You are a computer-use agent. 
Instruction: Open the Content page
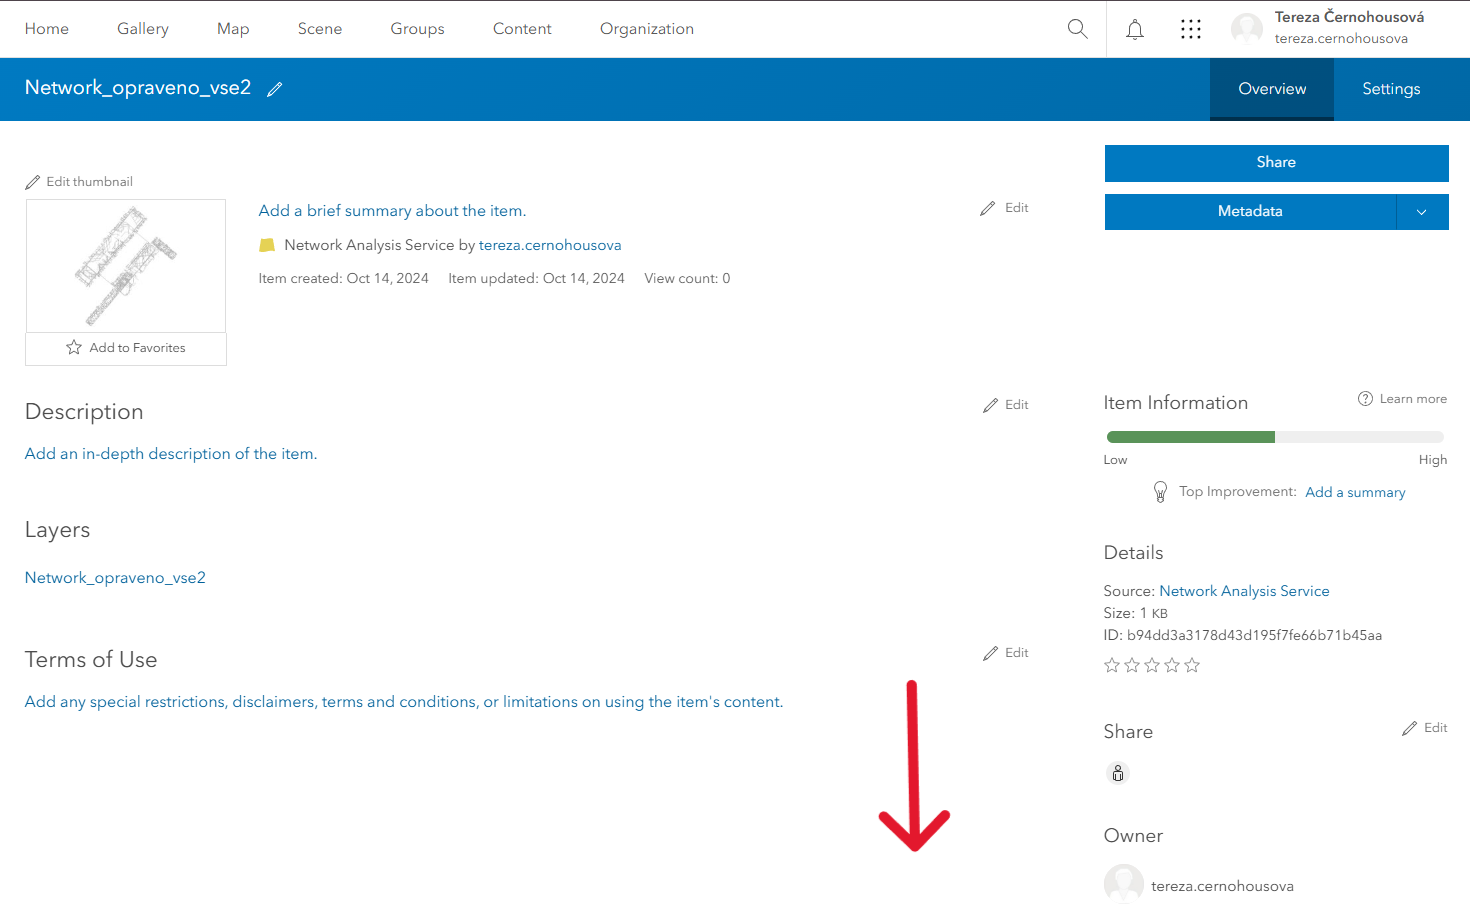(522, 29)
